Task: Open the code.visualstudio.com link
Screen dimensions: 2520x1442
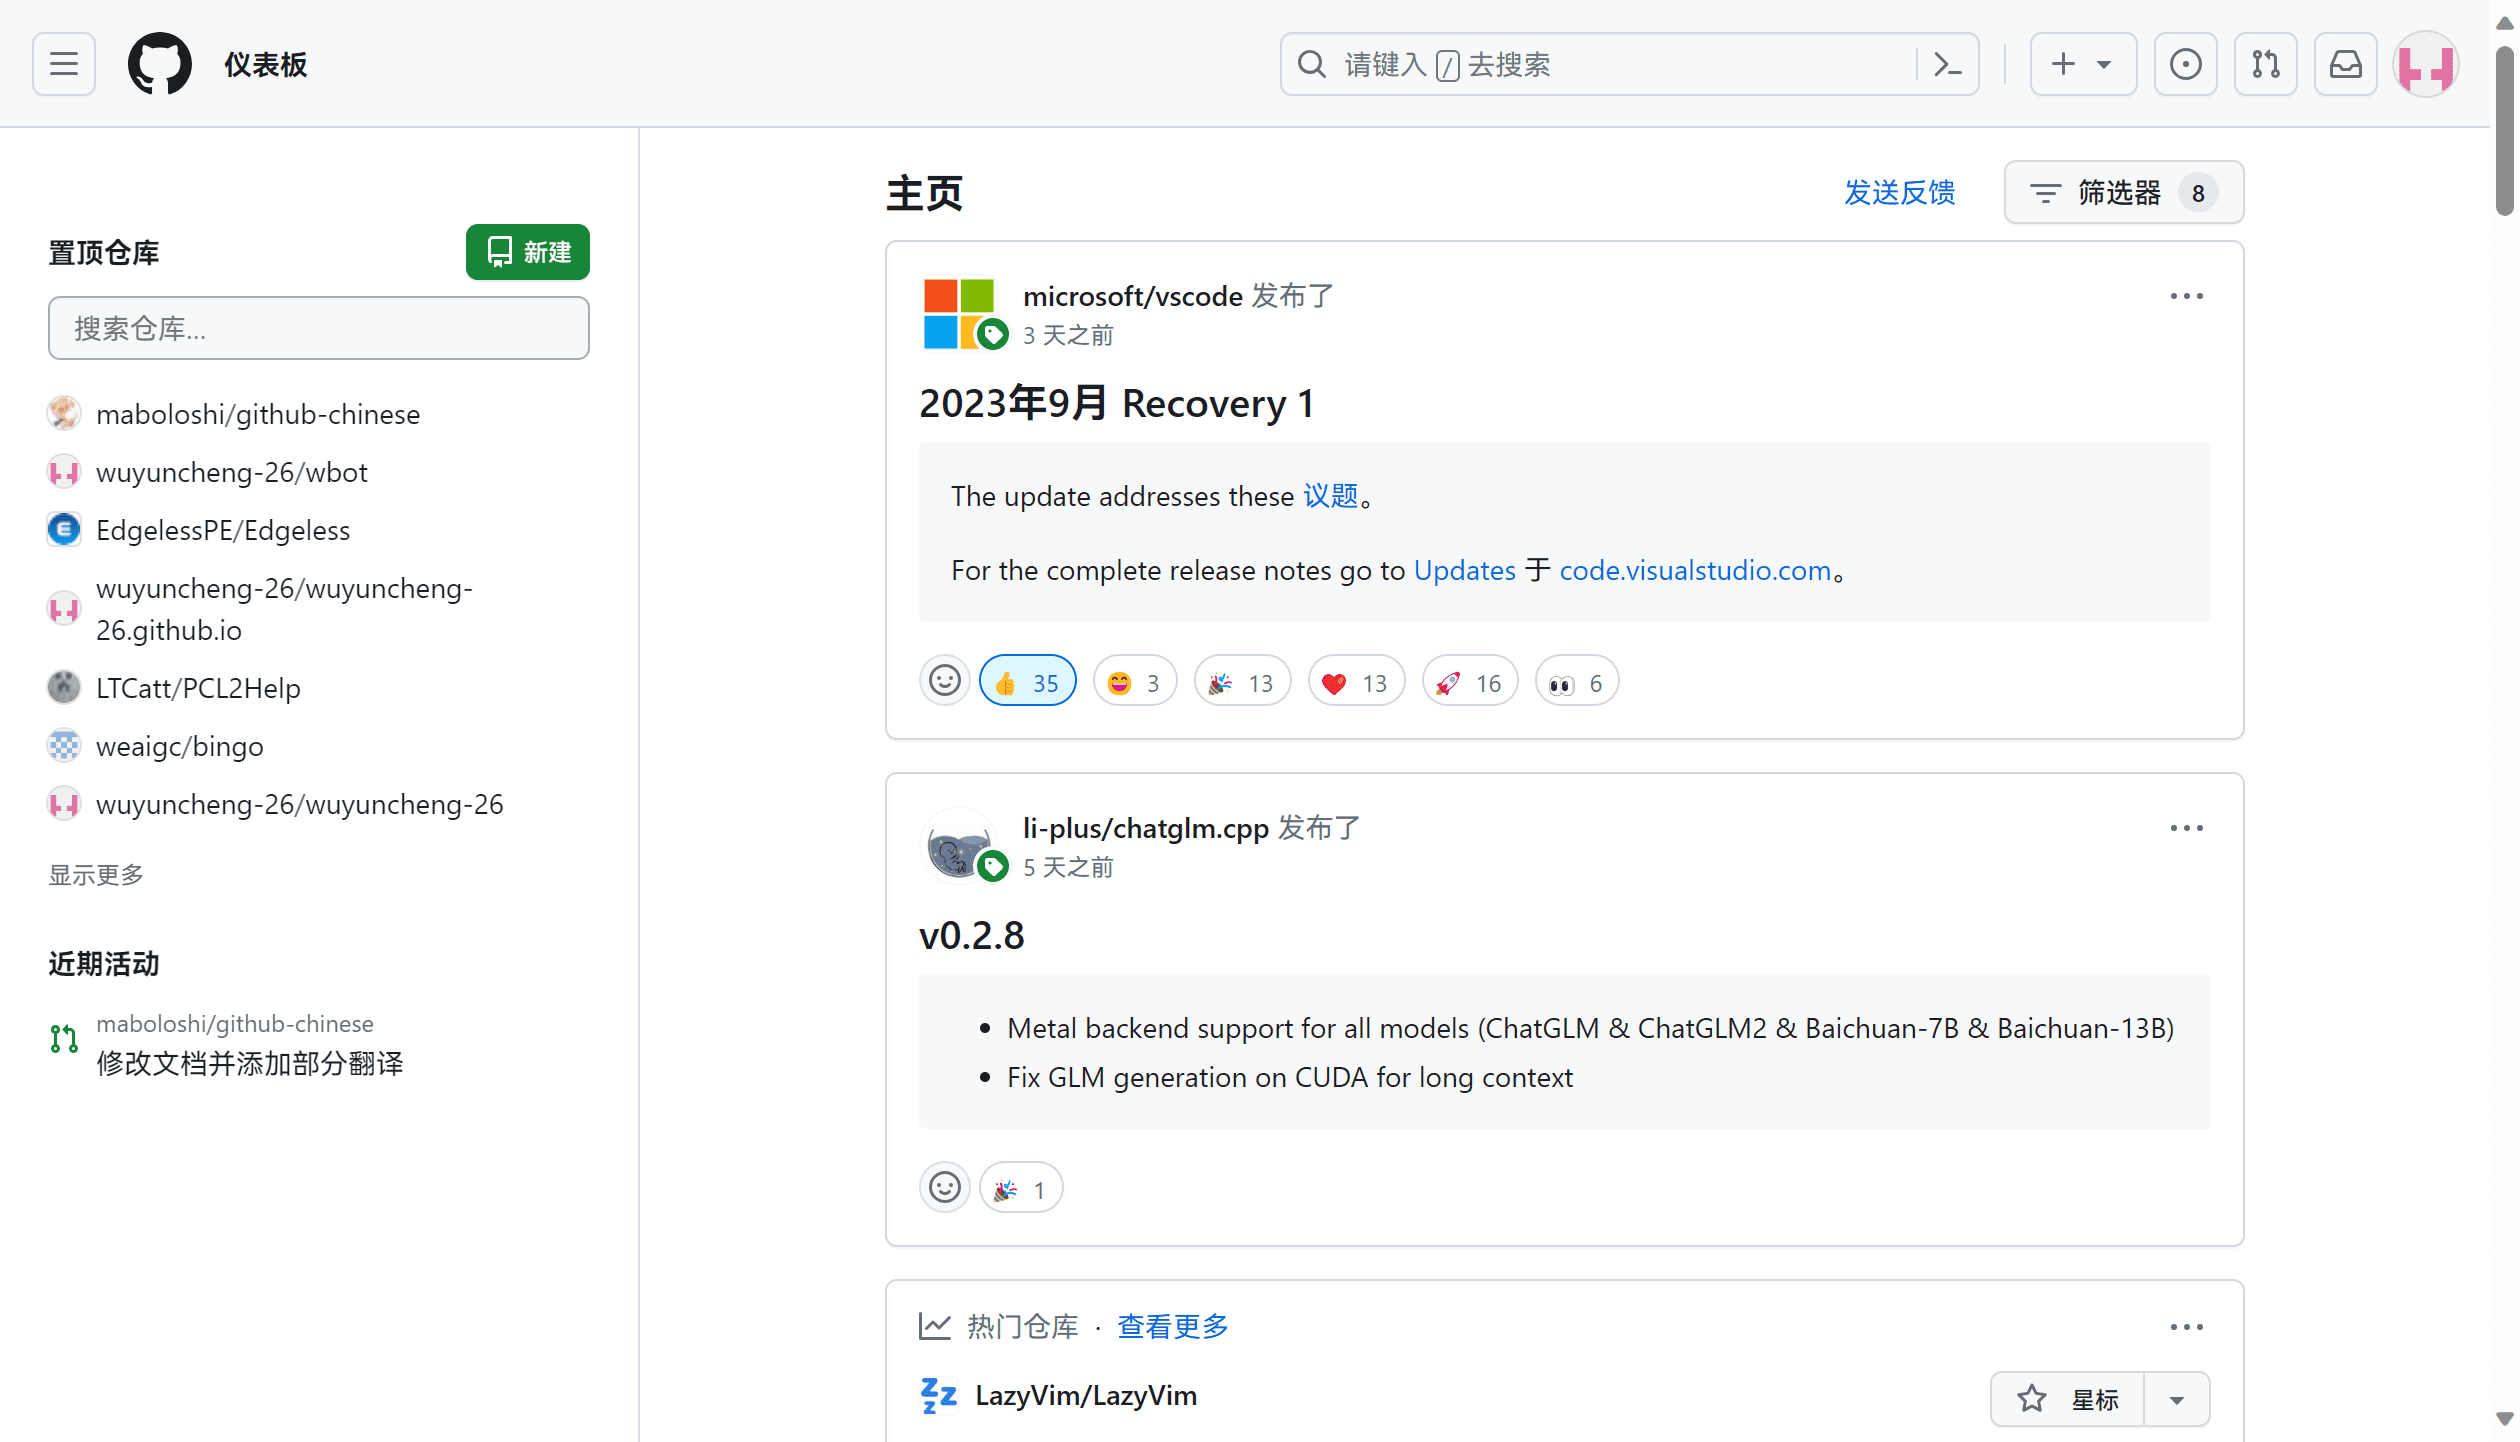Action: (1696, 570)
